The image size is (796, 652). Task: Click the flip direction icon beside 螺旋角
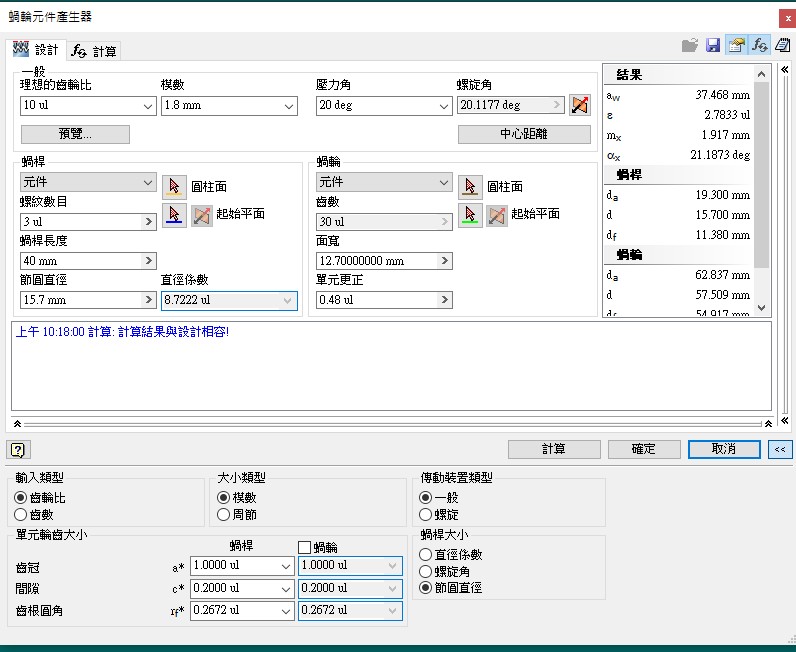pyautogui.click(x=580, y=105)
